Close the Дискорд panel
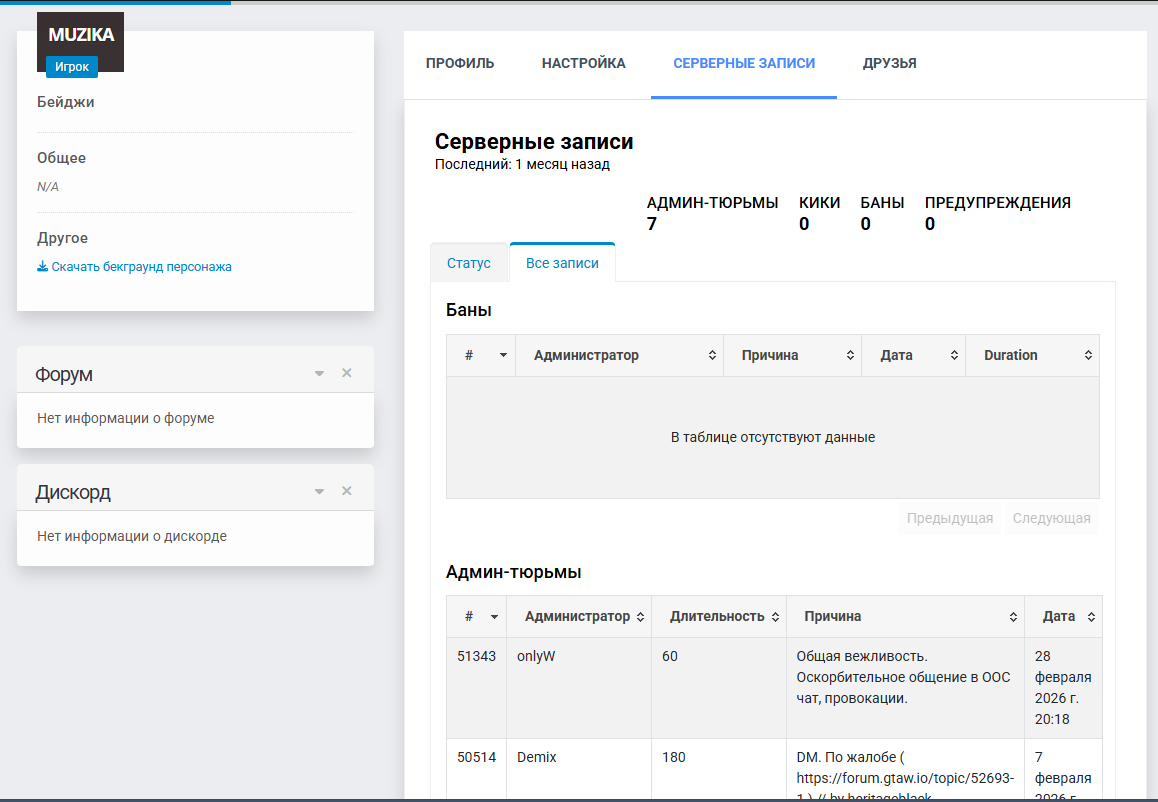1158x802 pixels. click(x=346, y=491)
